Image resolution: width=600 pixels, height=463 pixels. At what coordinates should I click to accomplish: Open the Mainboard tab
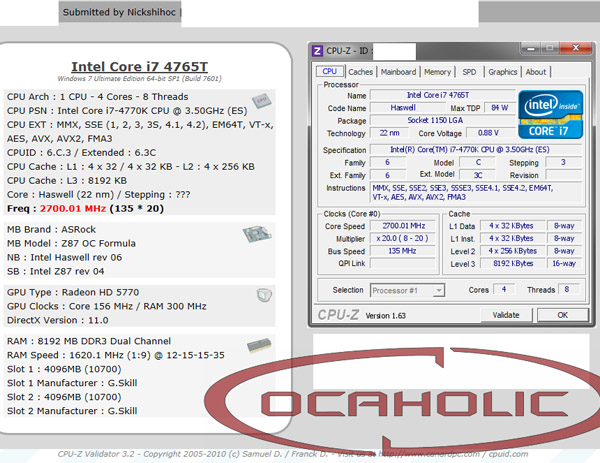[x=398, y=72]
